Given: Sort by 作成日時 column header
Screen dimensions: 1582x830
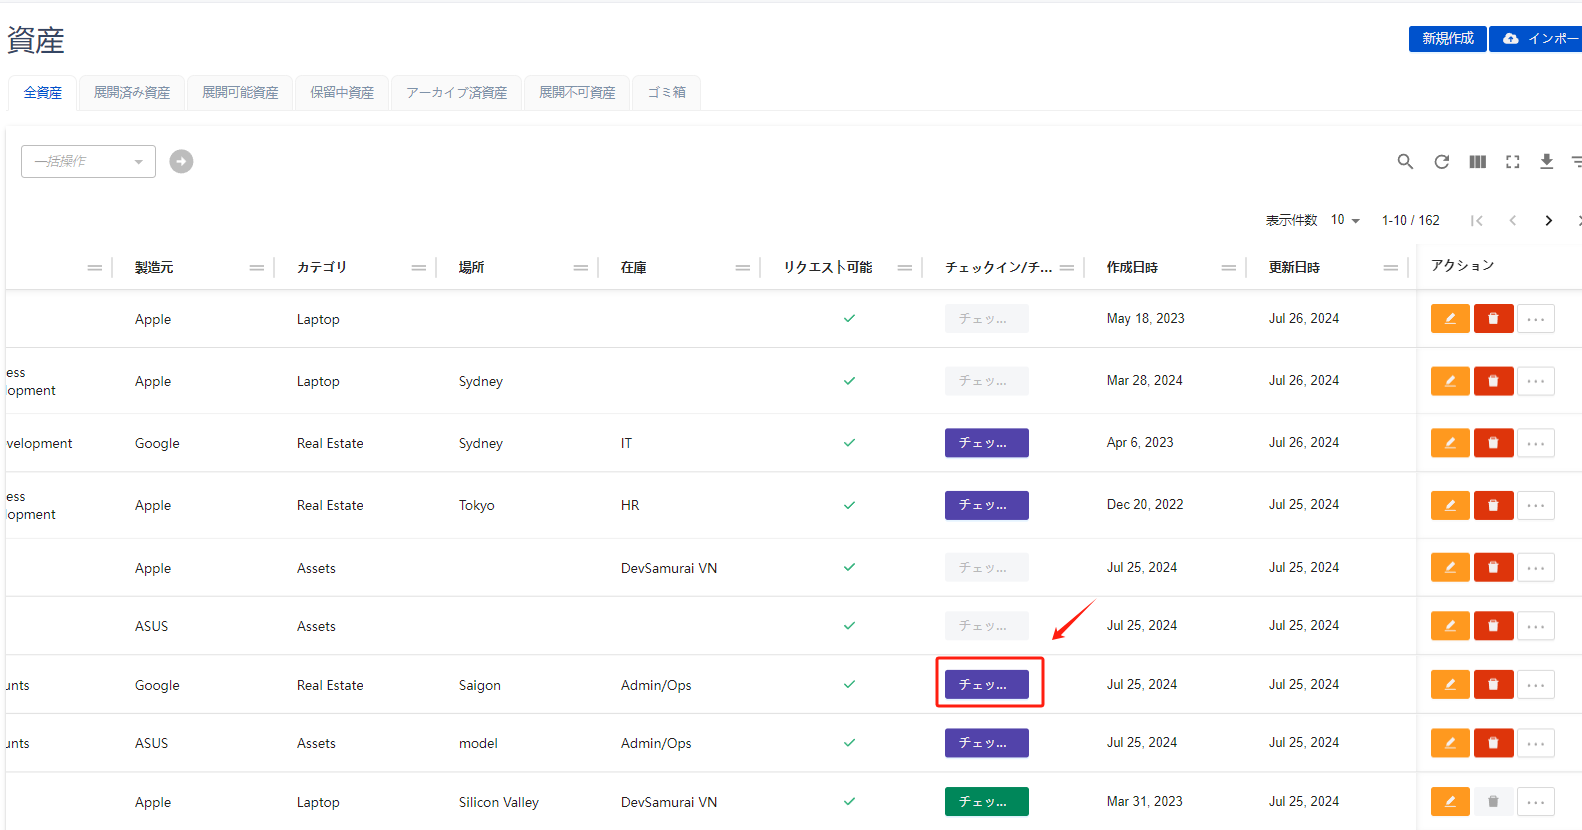Looking at the screenshot, I should pos(1132,268).
